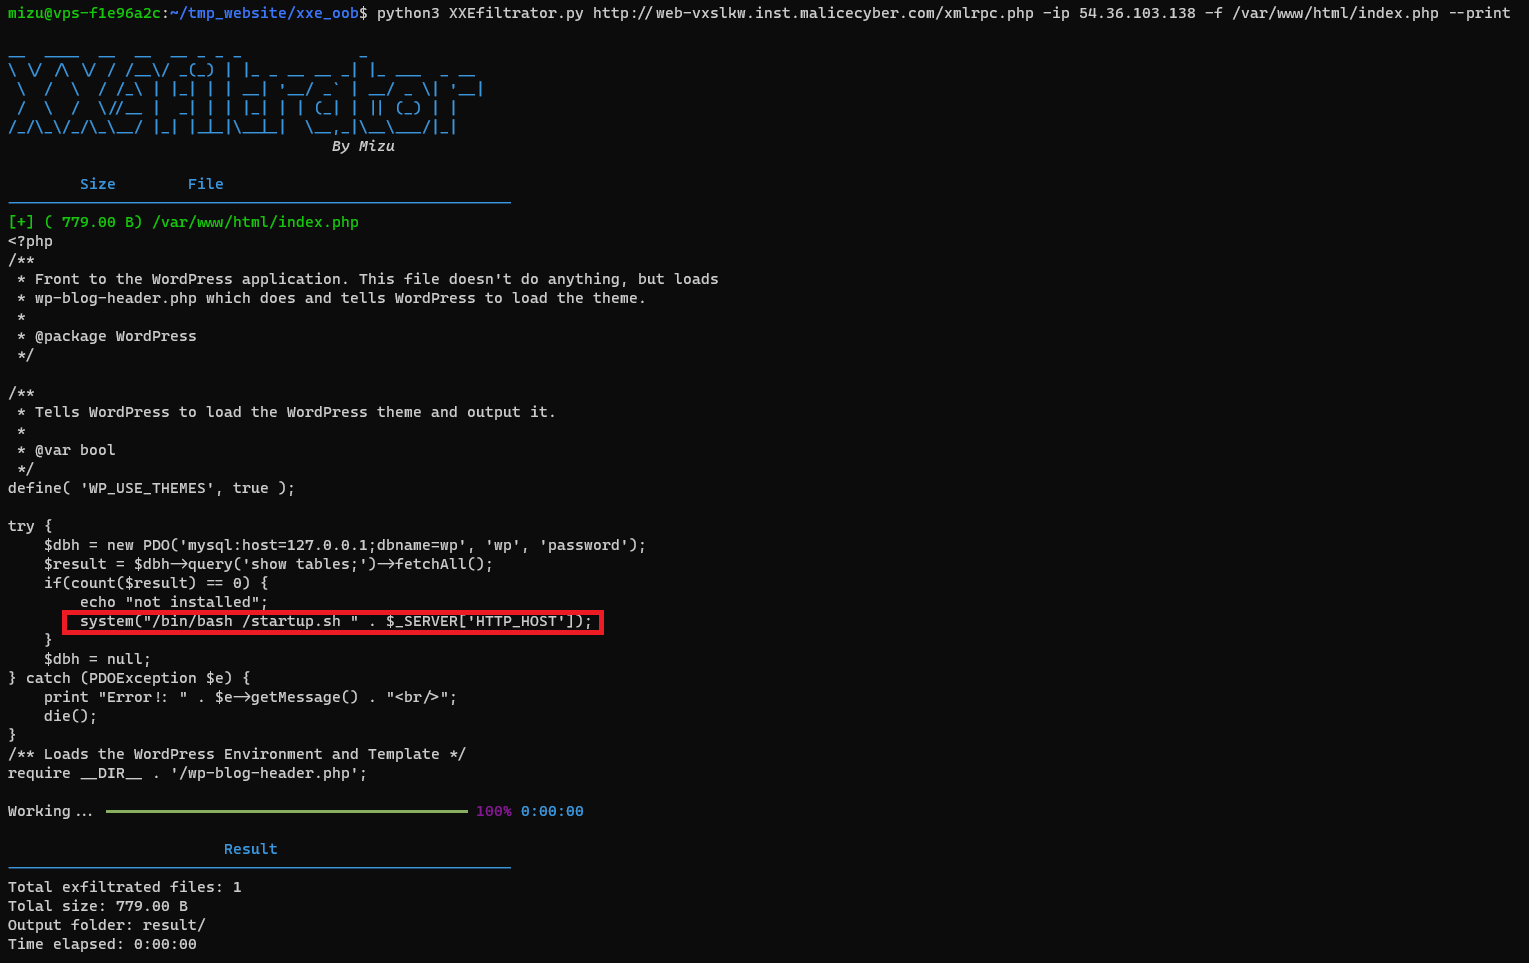Click the 'show tables' query line
The height and width of the screenshot is (963, 1529).
269,564
